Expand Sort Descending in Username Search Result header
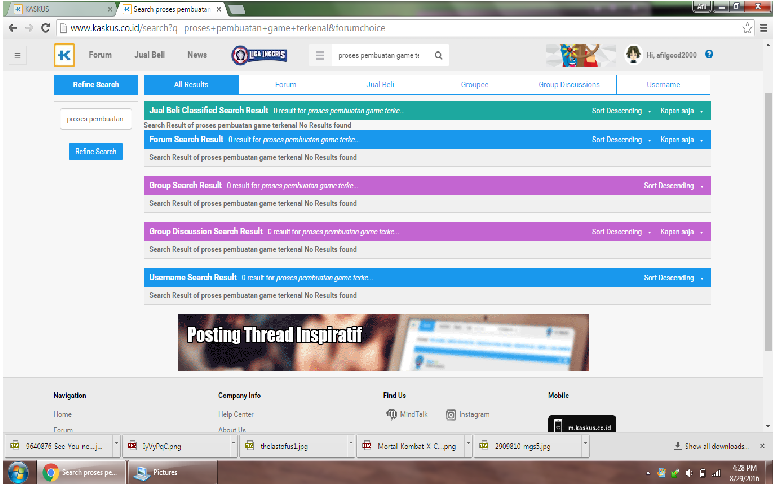 tap(673, 278)
